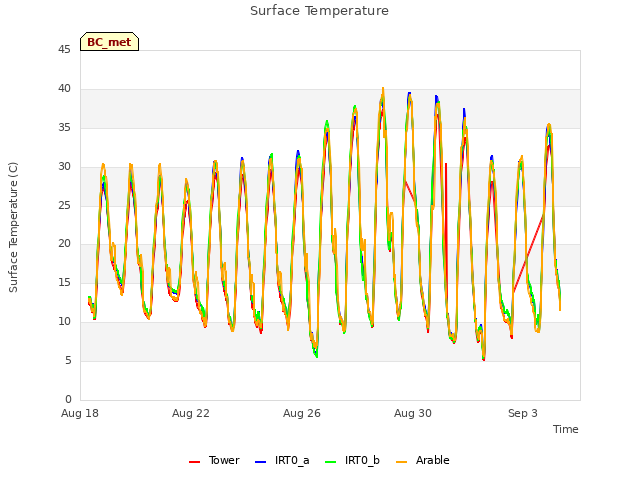Click the 30 y-axis tick label
Screen dimensions: 640x480
pyautogui.click(x=64, y=166)
